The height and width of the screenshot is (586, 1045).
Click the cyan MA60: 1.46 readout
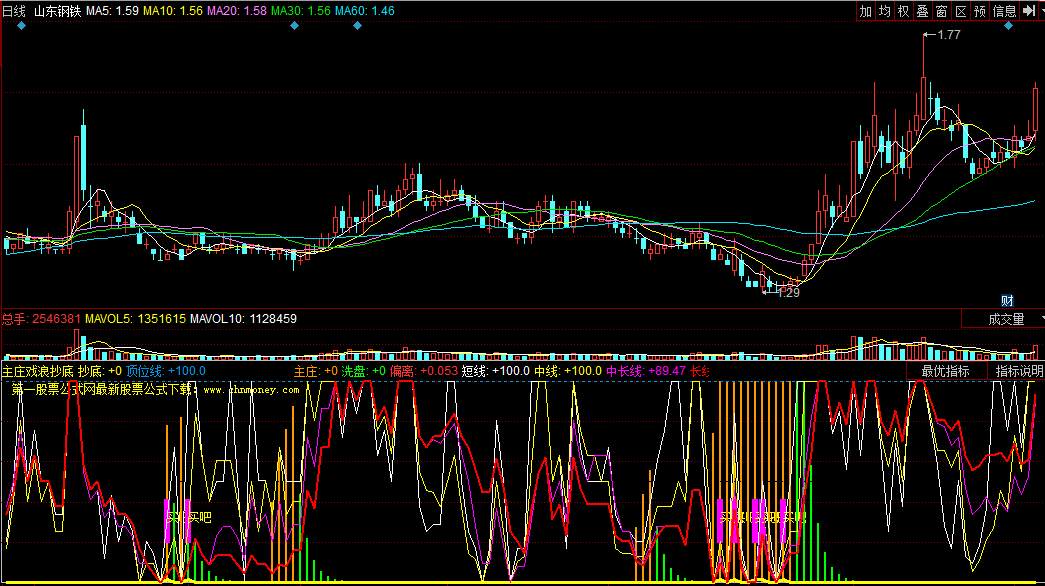[365, 11]
